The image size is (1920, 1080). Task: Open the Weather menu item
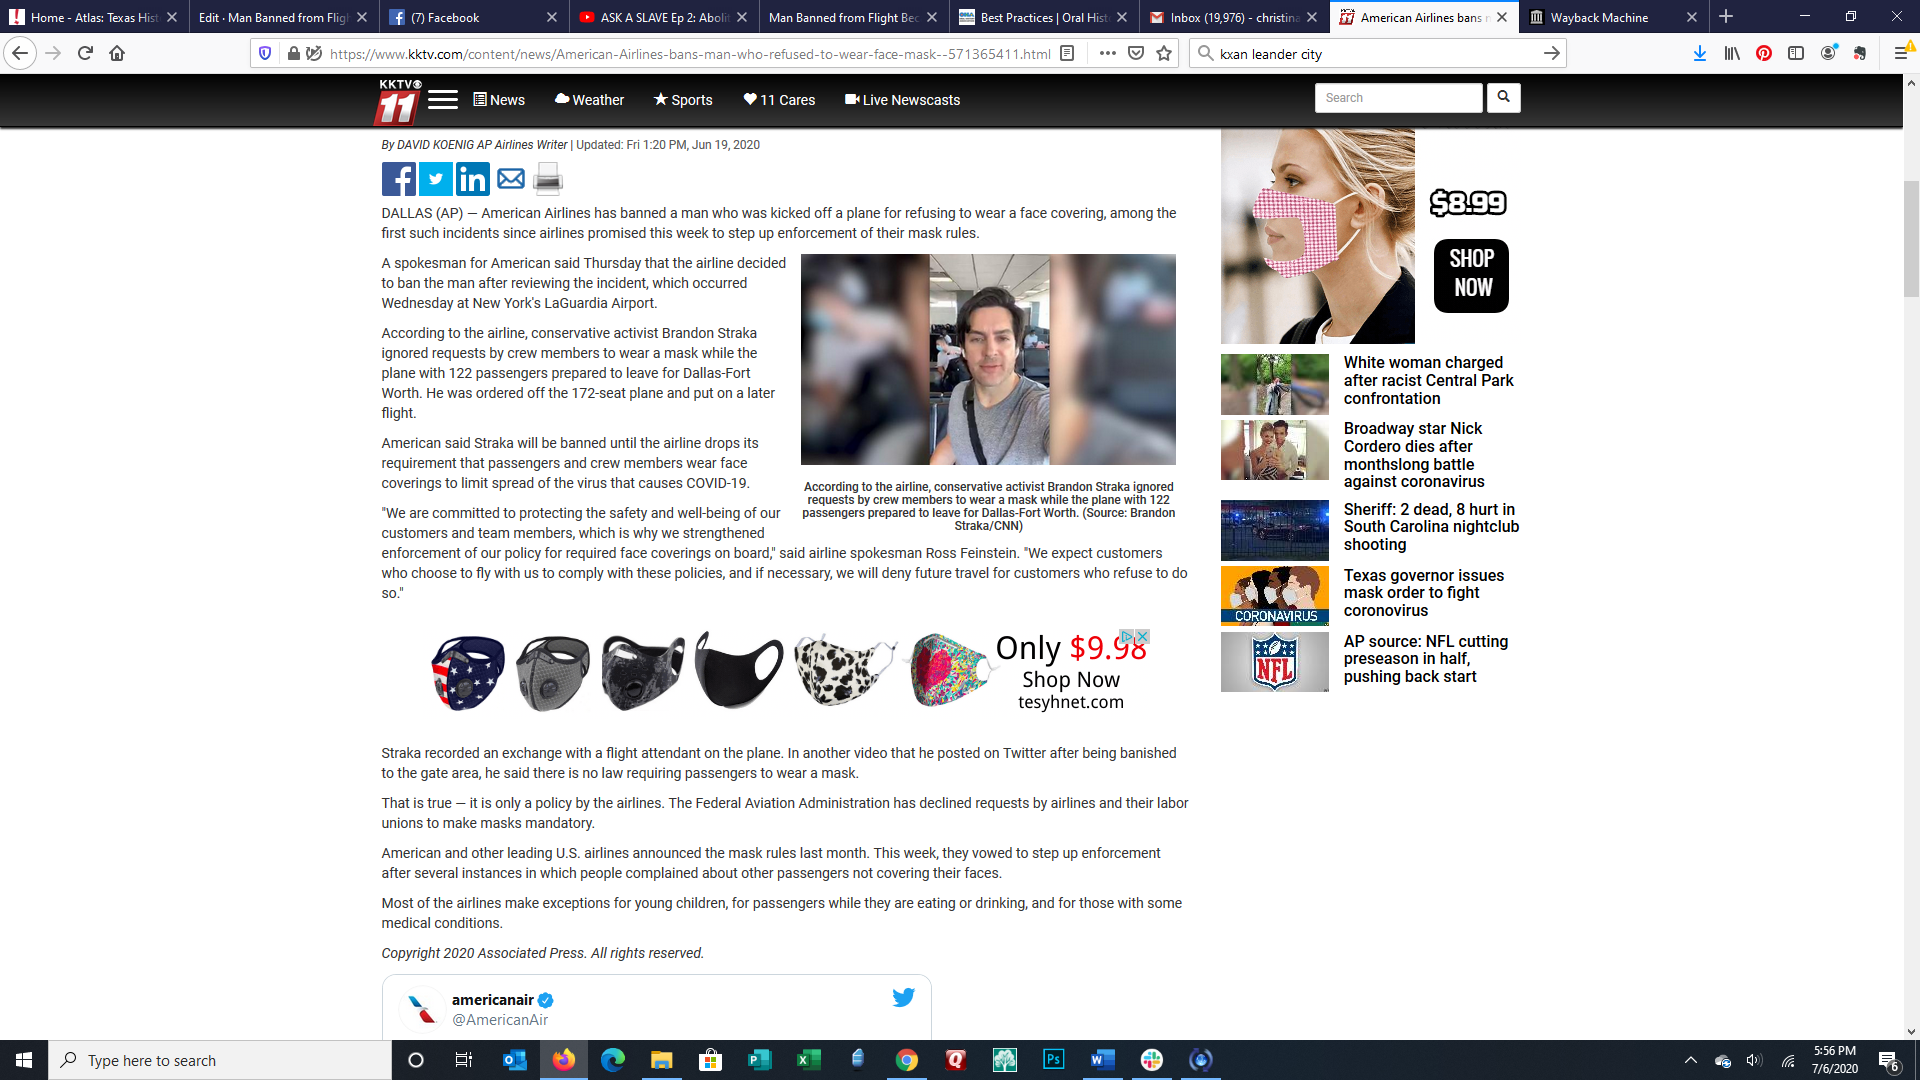(x=589, y=100)
